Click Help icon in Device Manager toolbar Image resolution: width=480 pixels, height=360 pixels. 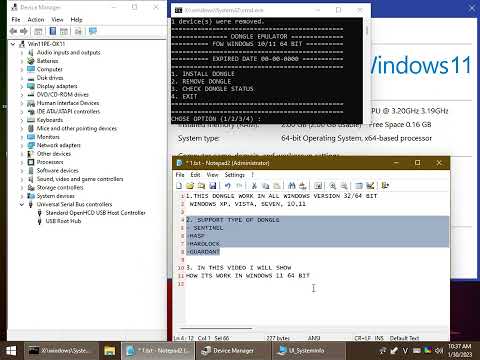pyautogui.click(x=52, y=31)
